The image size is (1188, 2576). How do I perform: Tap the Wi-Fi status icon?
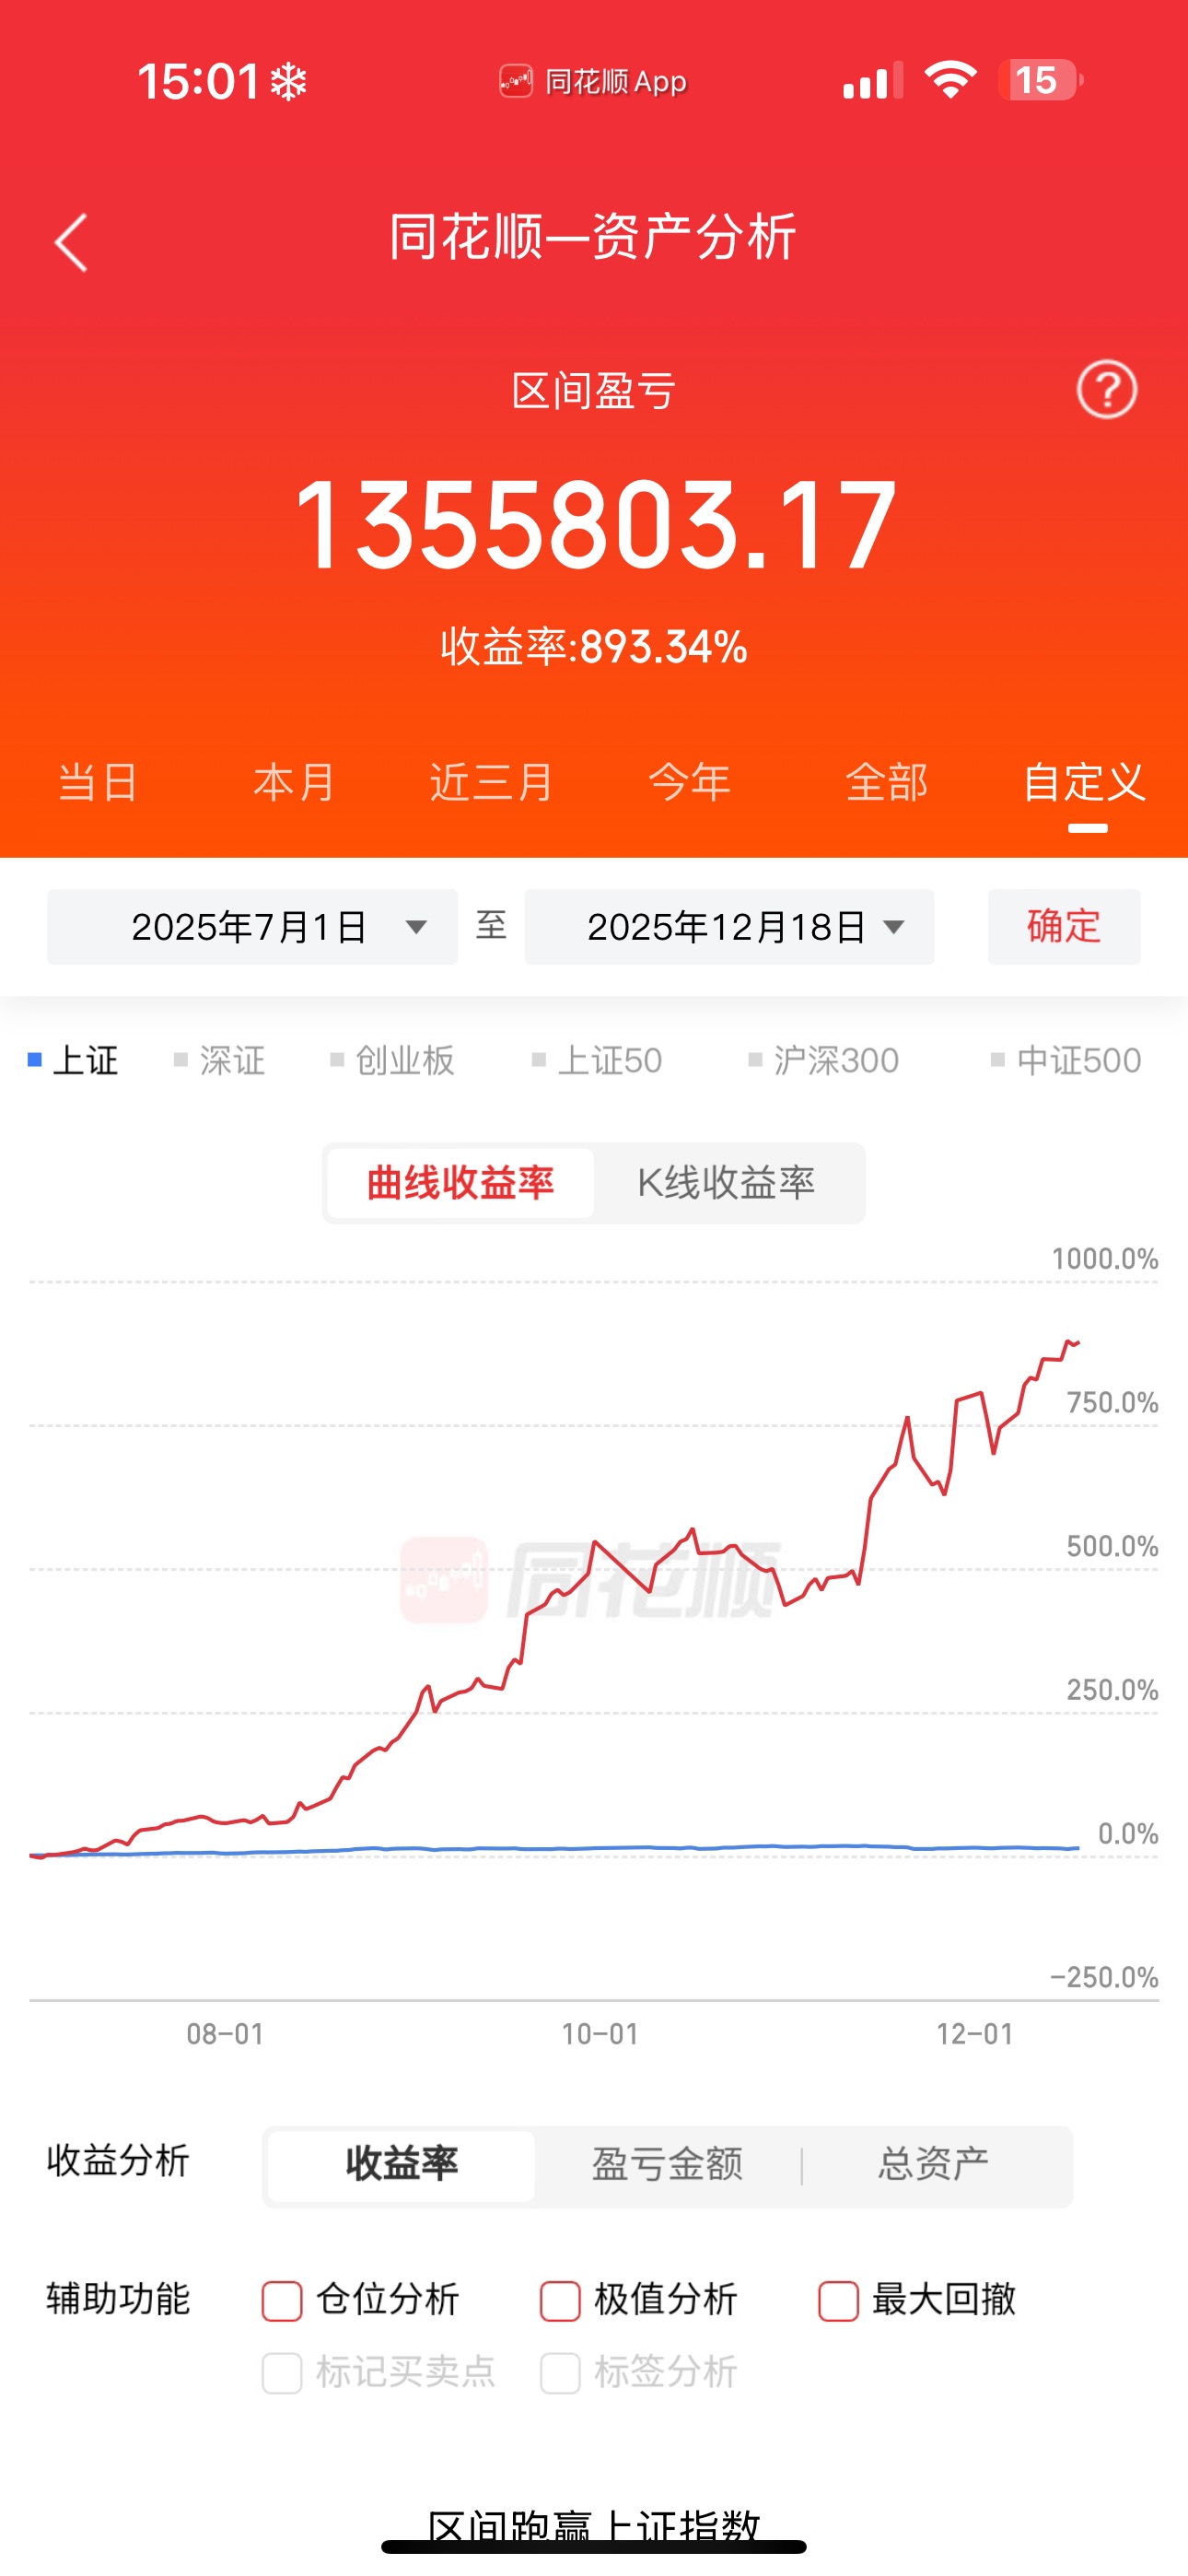[x=950, y=80]
